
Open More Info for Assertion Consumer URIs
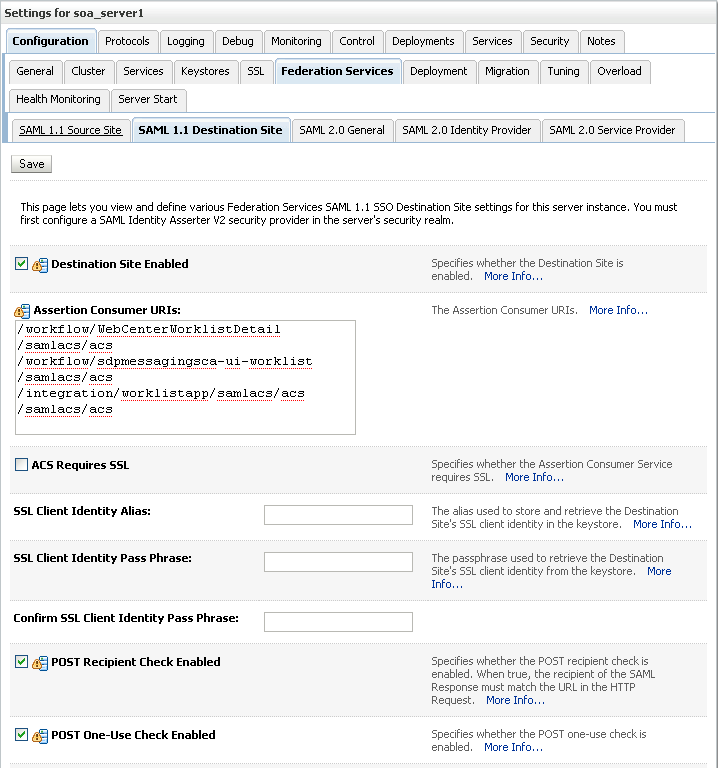[618, 310]
